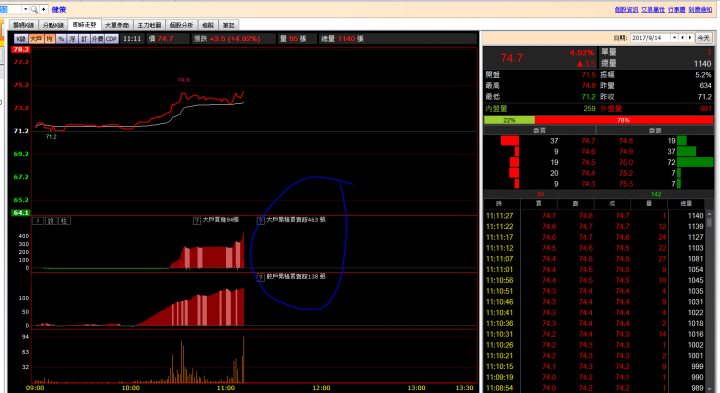Select the 11:09:19 trade row
The width and height of the screenshot is (720, 393).
point(595,377)
